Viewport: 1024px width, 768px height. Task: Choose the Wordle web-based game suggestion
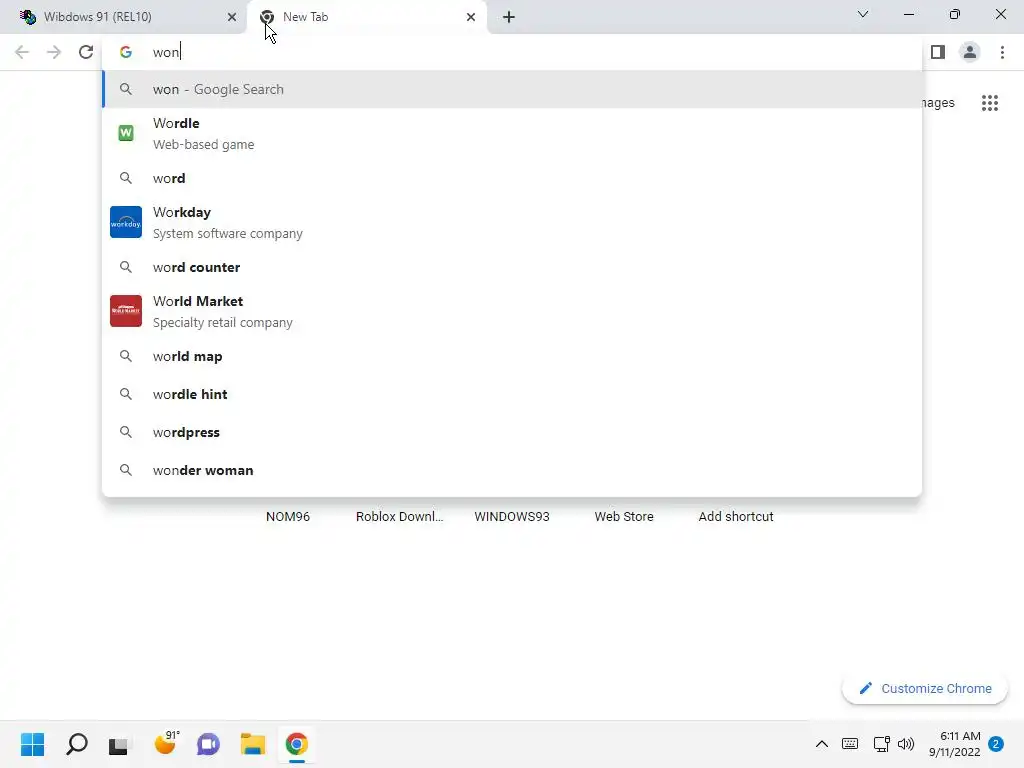(x=512, y=133)
